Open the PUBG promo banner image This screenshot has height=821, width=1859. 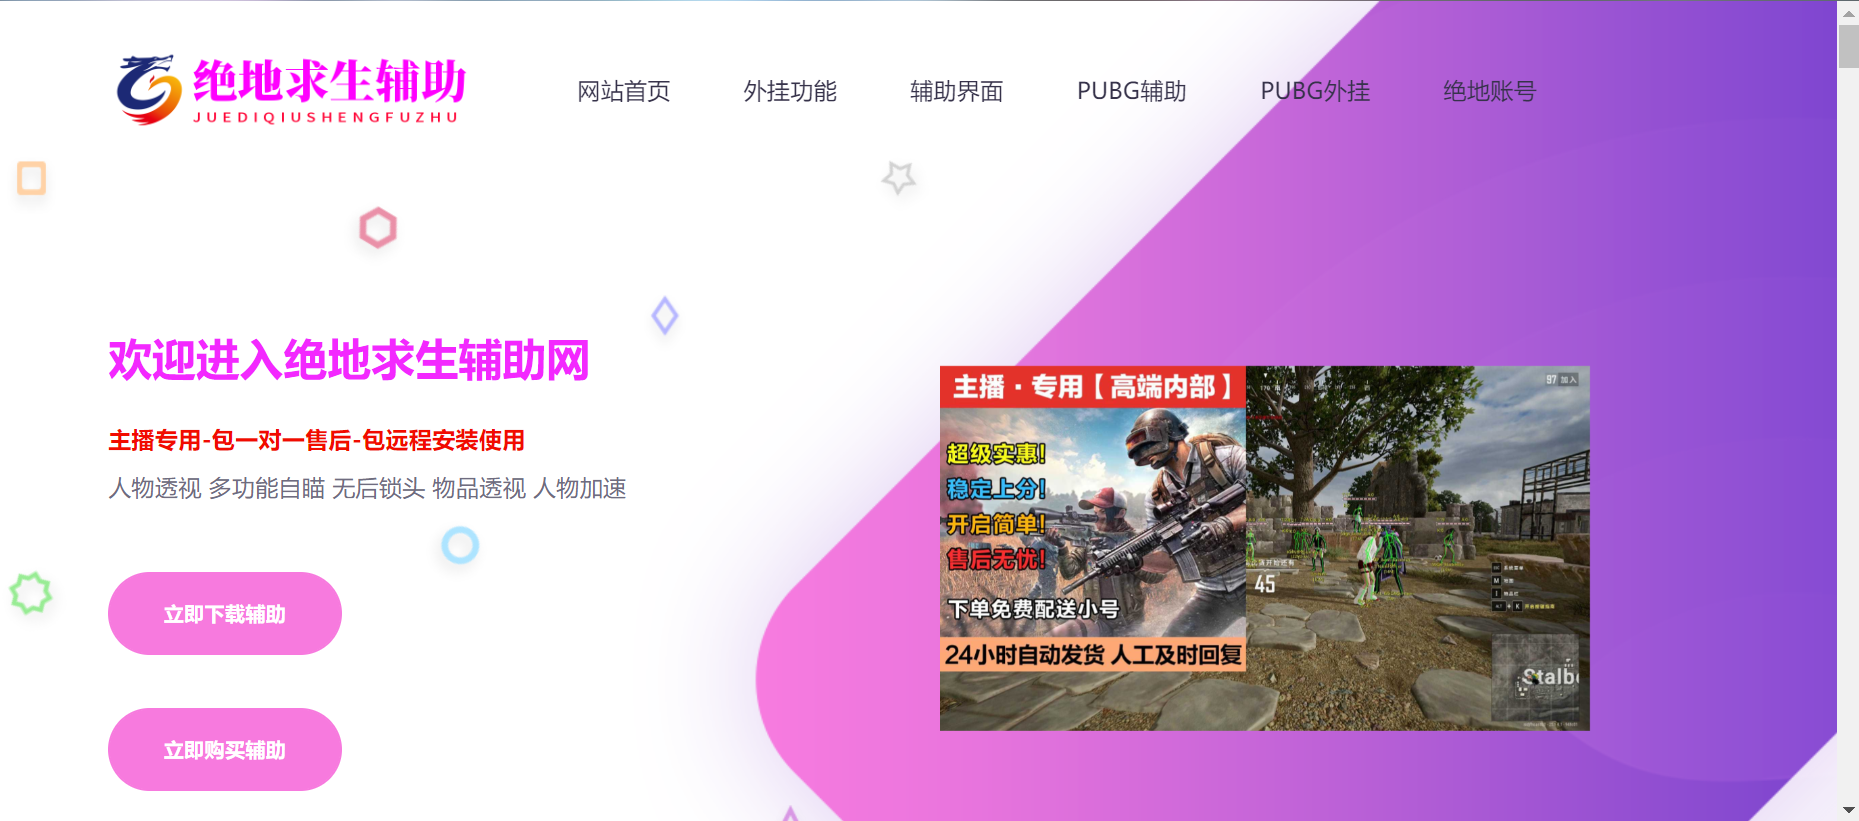(x=1264, y=548)
